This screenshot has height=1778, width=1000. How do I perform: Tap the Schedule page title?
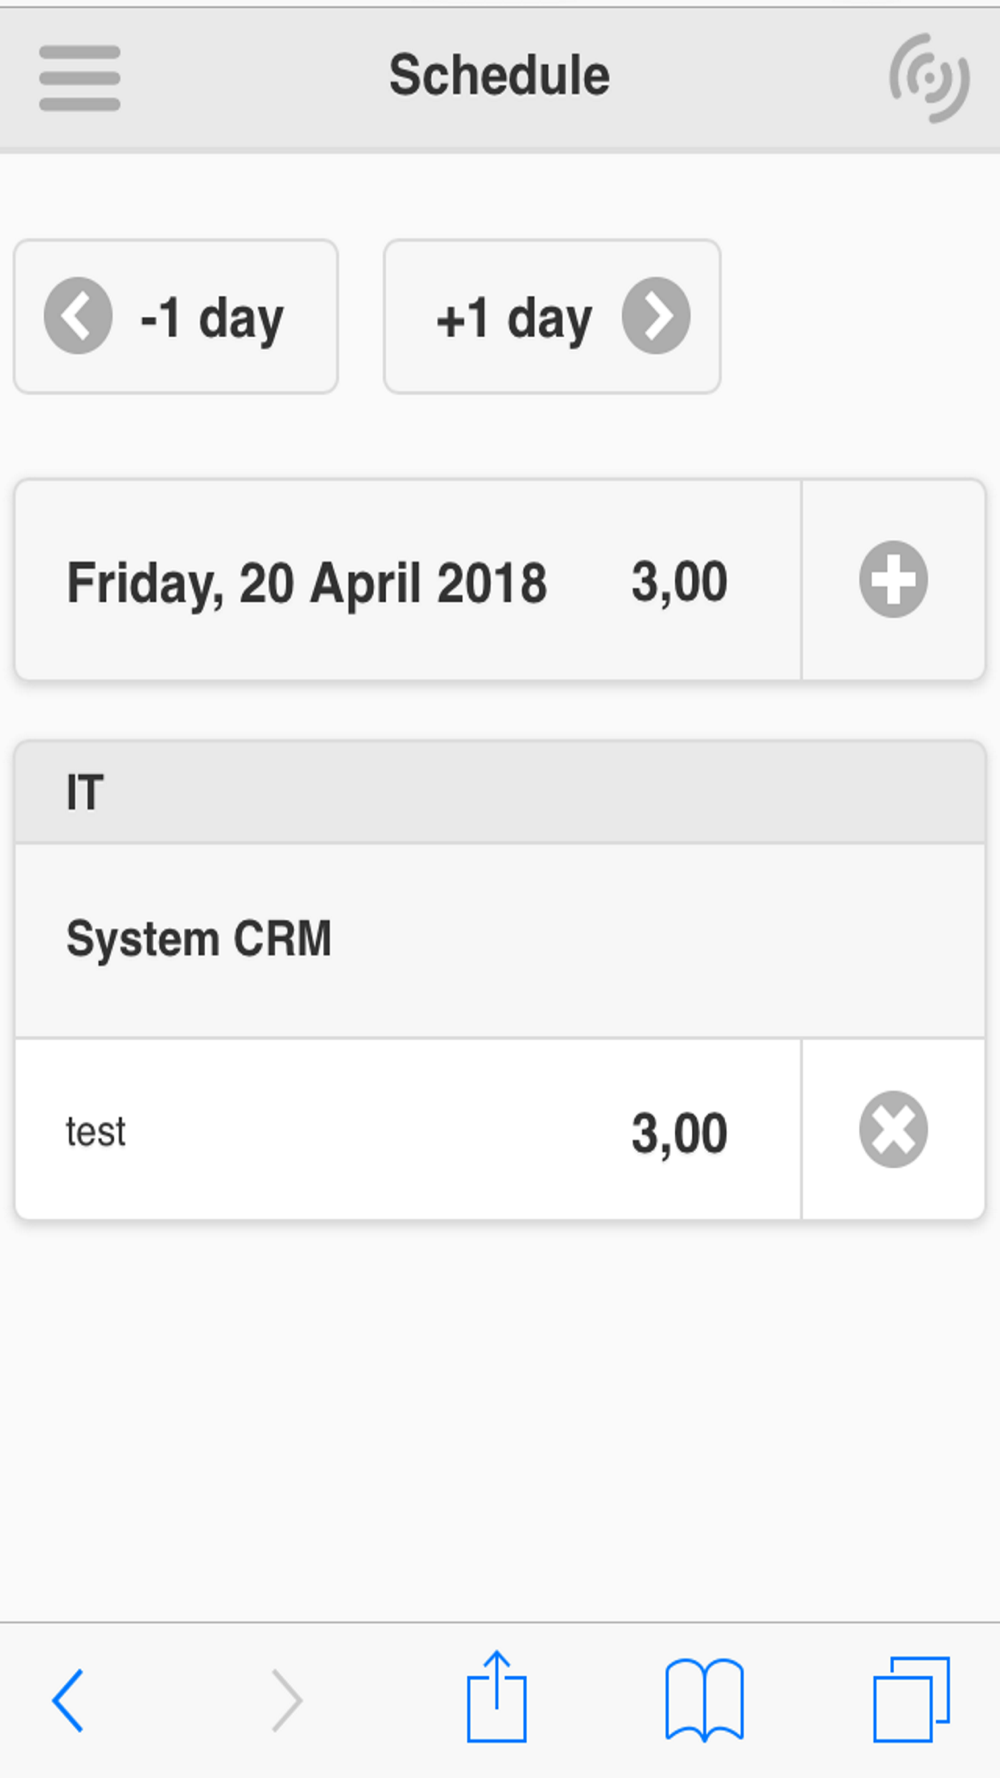pyautogui.click(x=499, y=76)
